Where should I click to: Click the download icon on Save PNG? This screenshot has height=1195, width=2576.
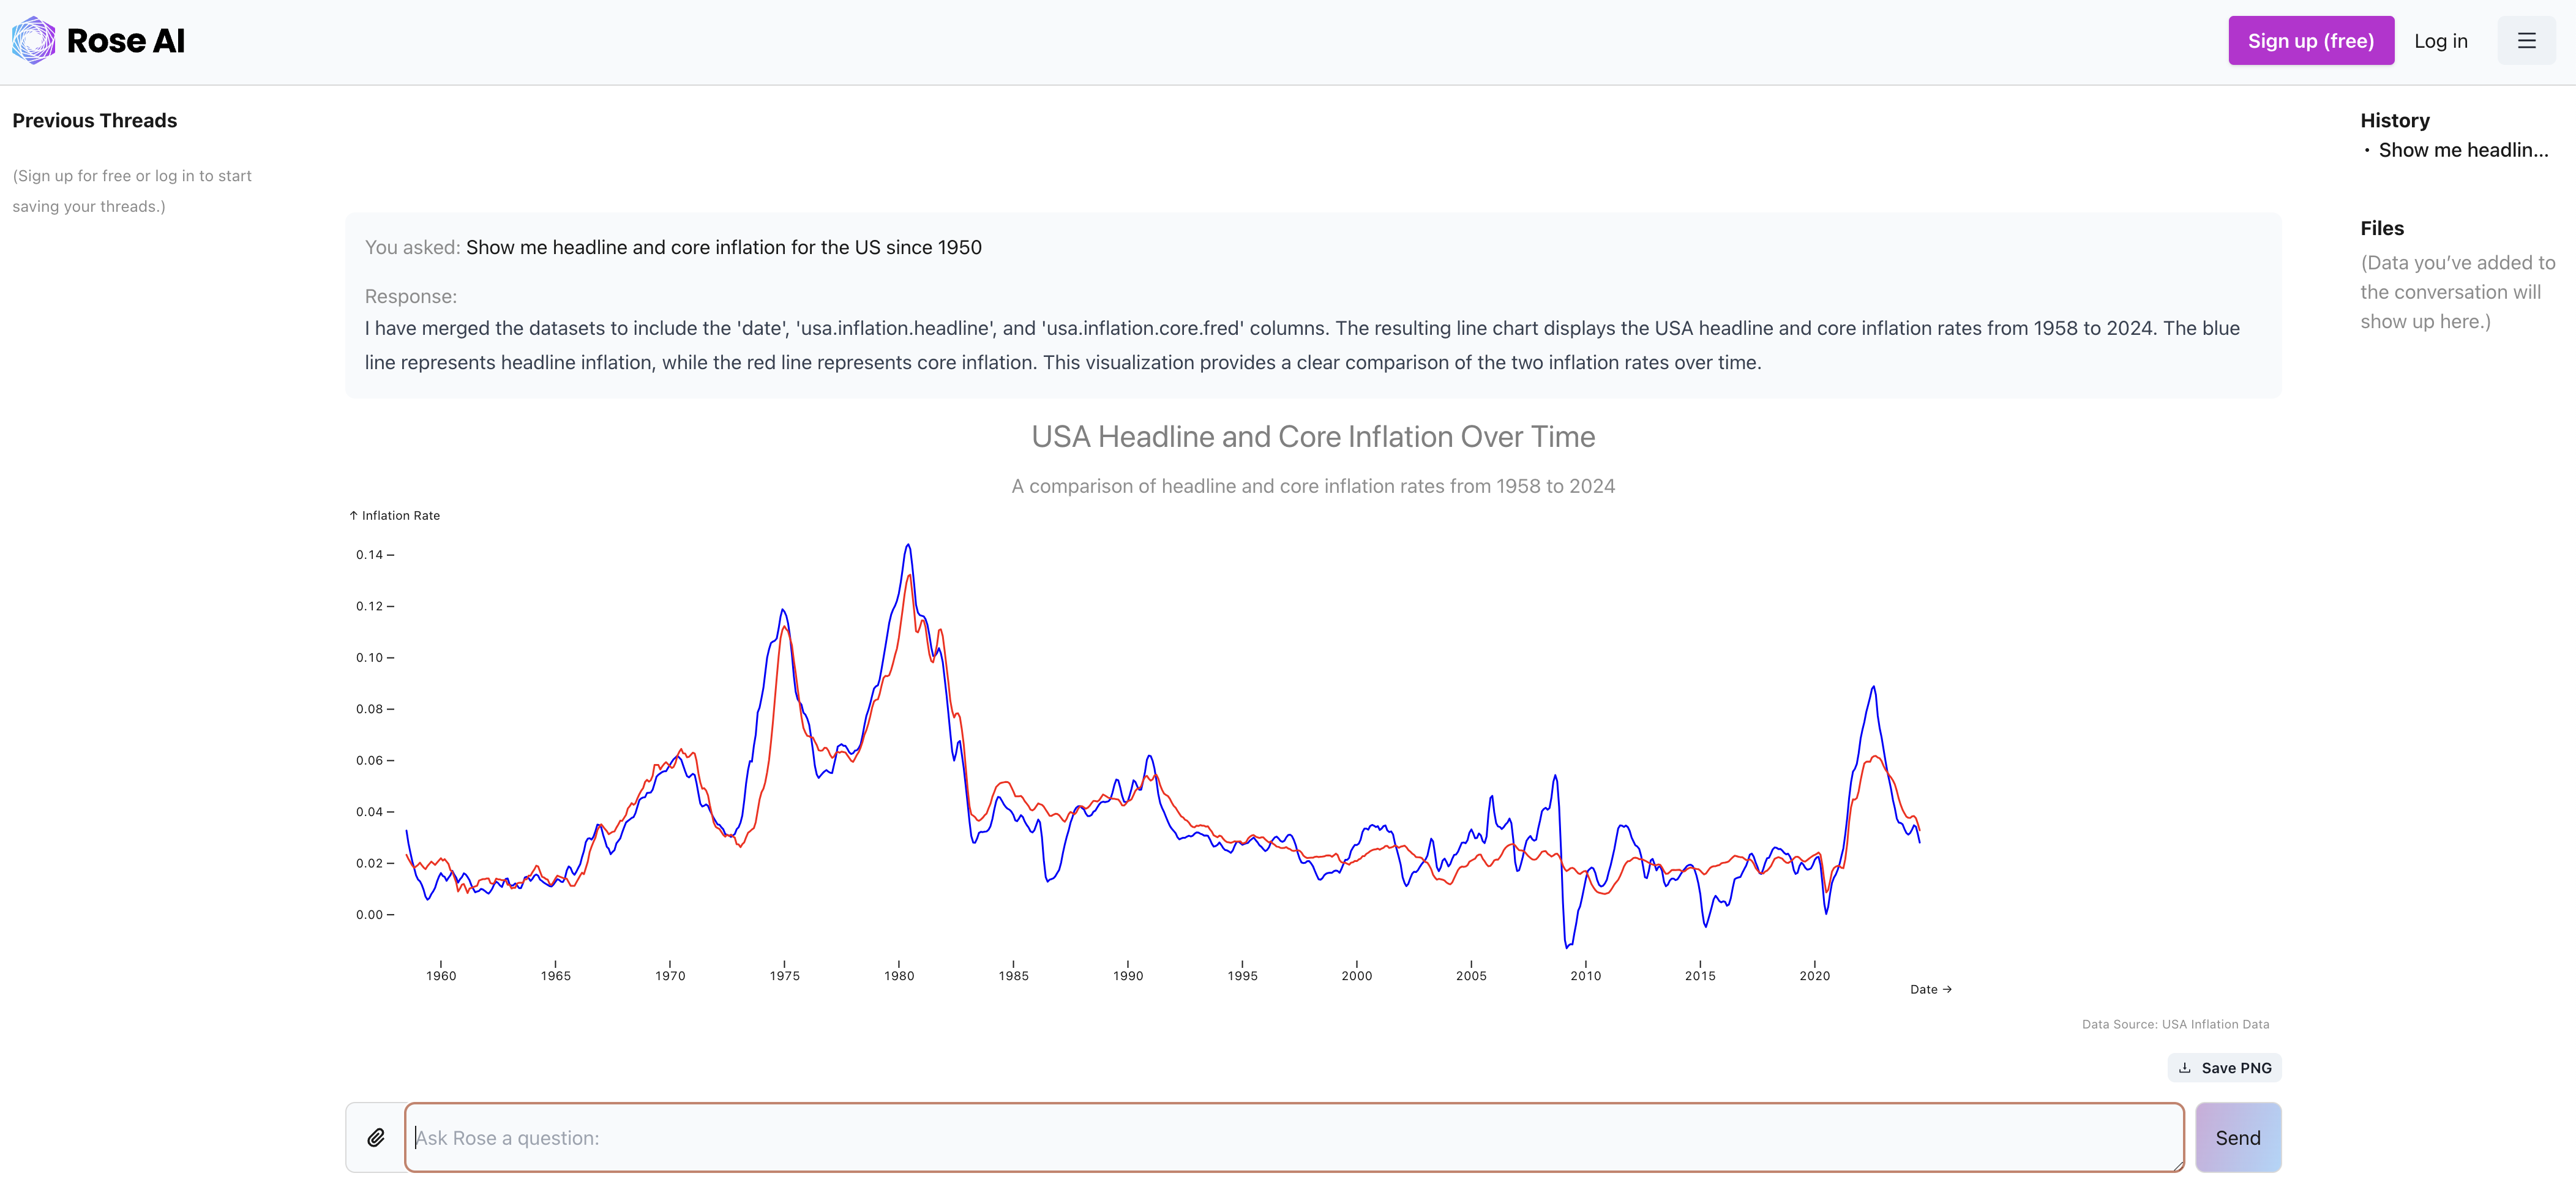click(2185, 1068)
